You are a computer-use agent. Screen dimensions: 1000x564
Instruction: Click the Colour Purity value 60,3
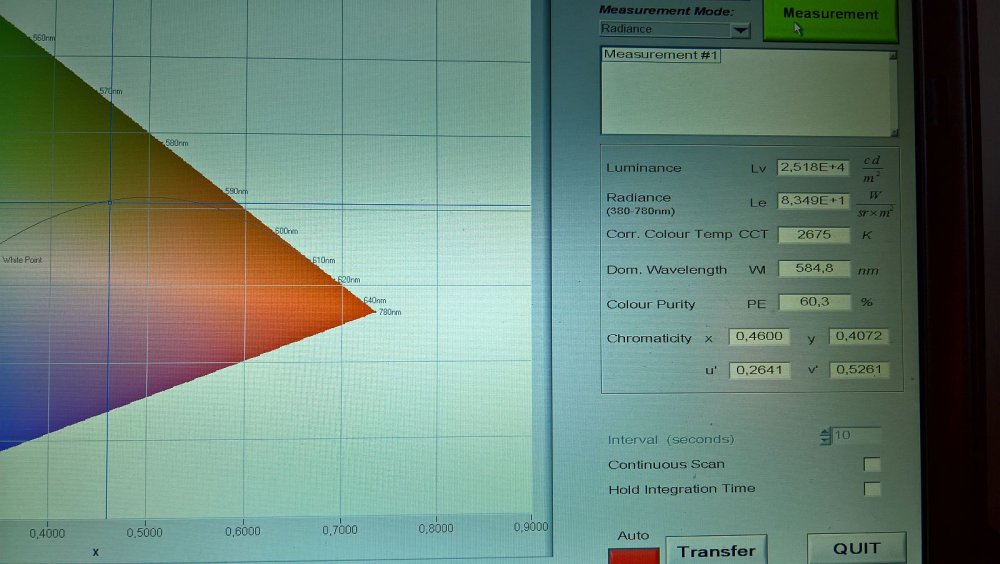click(812, 303)
